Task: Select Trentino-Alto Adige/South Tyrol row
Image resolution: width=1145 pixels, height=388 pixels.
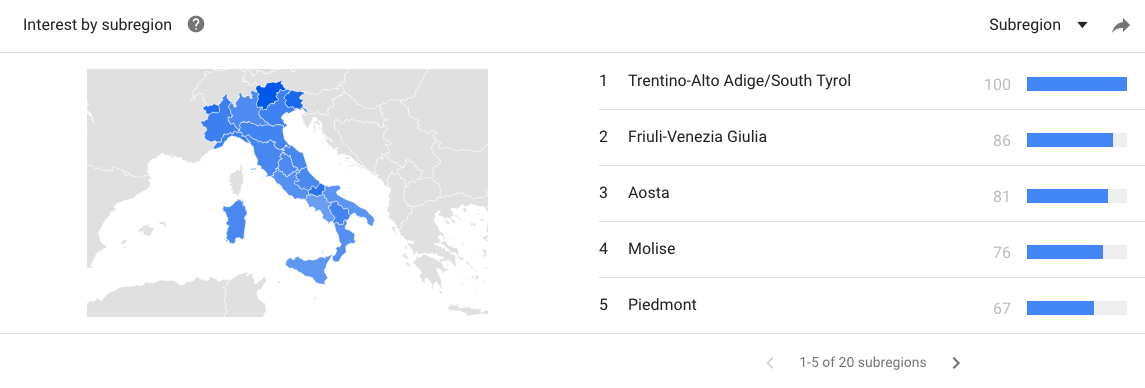Action: coord(862,82)
